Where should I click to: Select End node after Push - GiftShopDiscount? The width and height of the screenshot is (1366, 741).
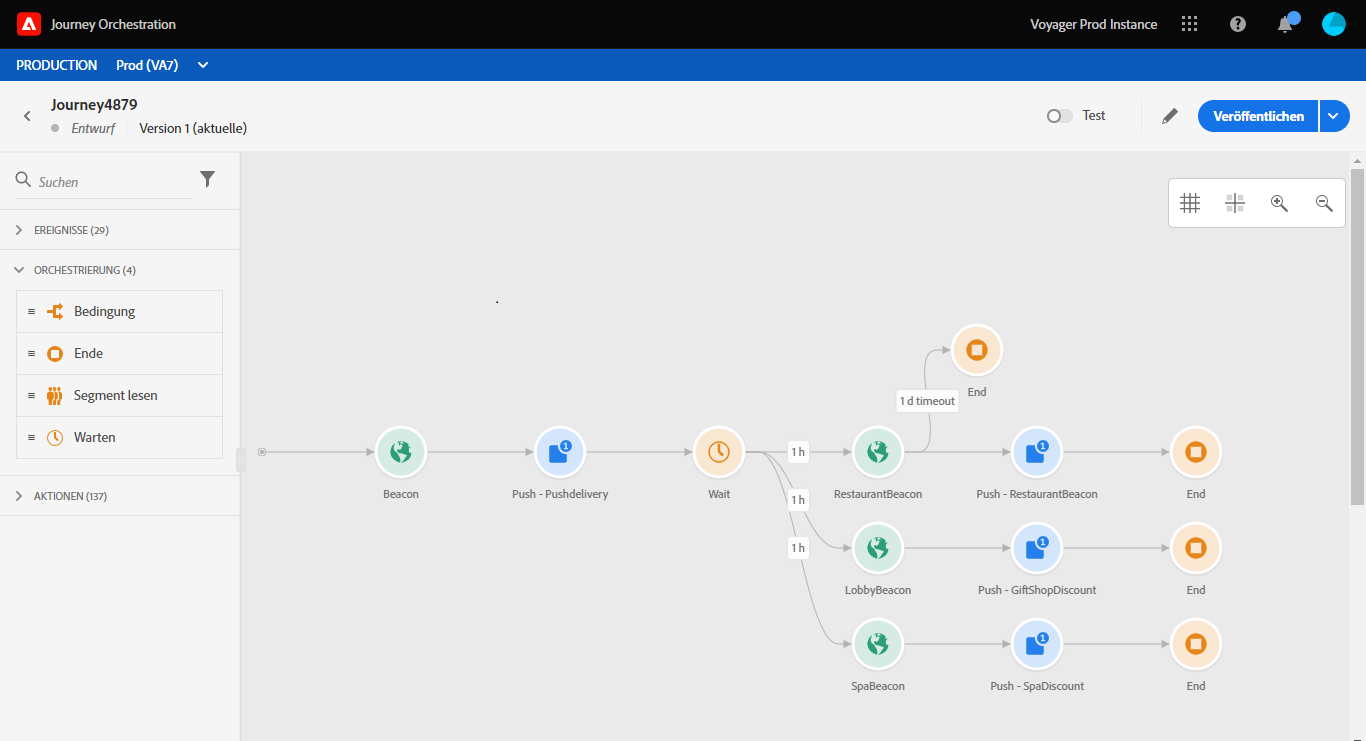point(1196,548)
